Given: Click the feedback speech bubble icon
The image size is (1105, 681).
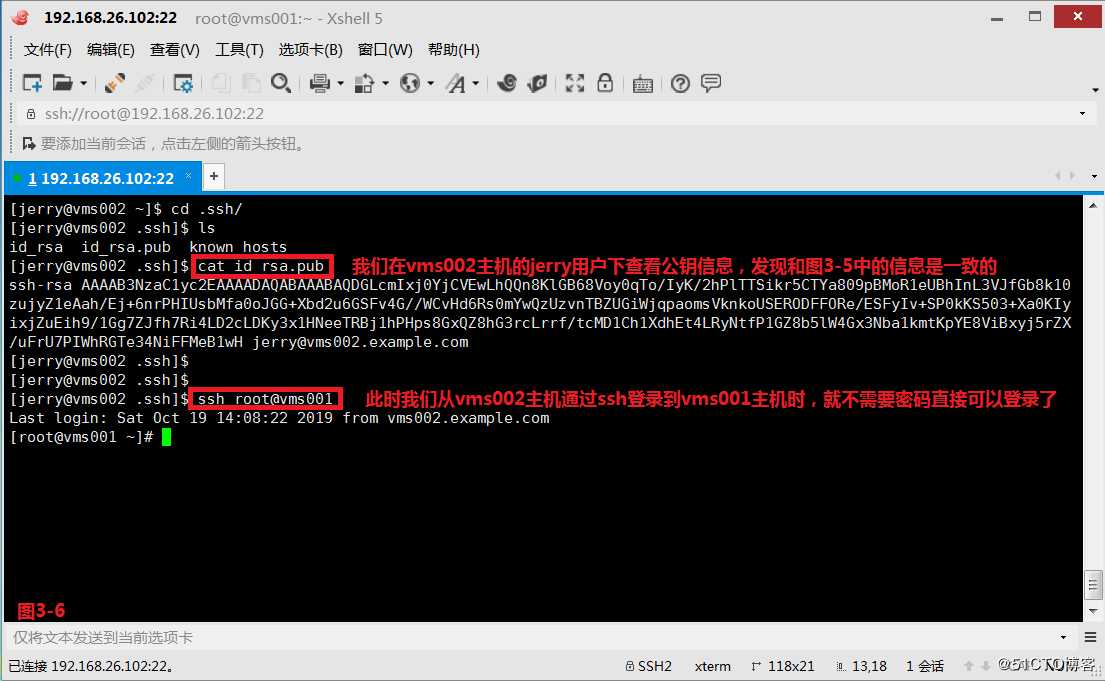Looking at the screenshot, I should coord(711,83).
